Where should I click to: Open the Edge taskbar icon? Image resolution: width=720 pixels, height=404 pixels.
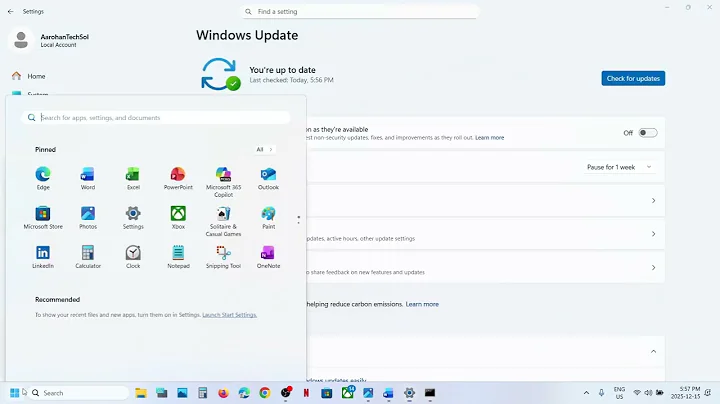pyautogui.click(x=244, y=393)
